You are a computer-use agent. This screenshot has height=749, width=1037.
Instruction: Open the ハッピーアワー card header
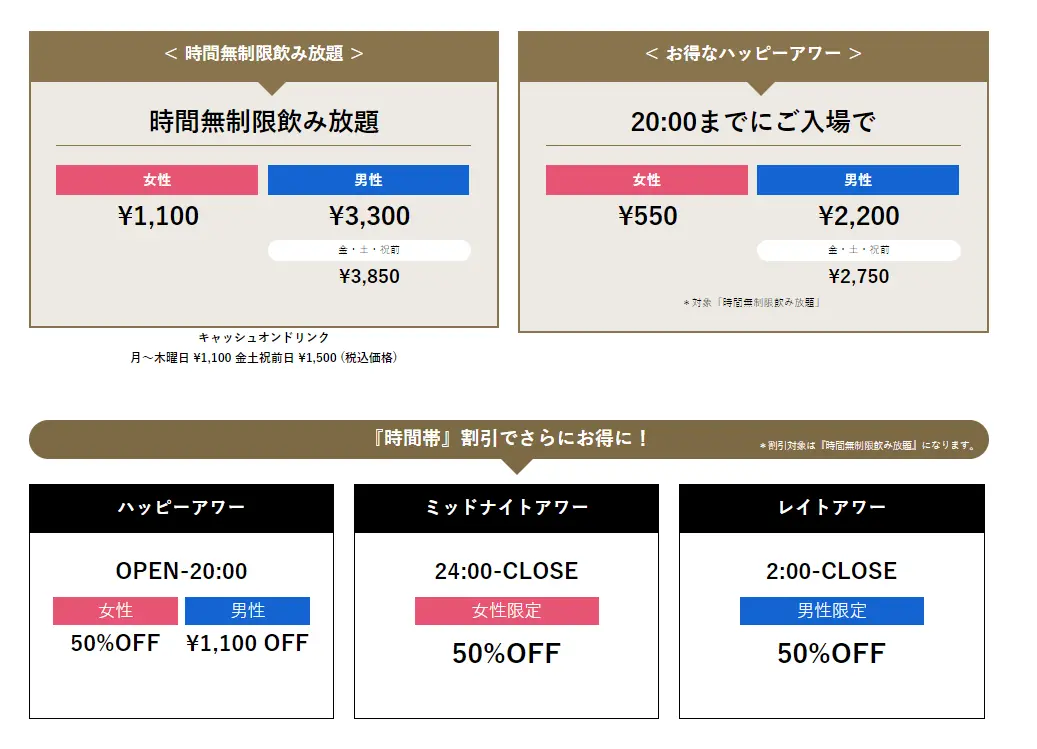pyautogui.click(x=181, y=508)
